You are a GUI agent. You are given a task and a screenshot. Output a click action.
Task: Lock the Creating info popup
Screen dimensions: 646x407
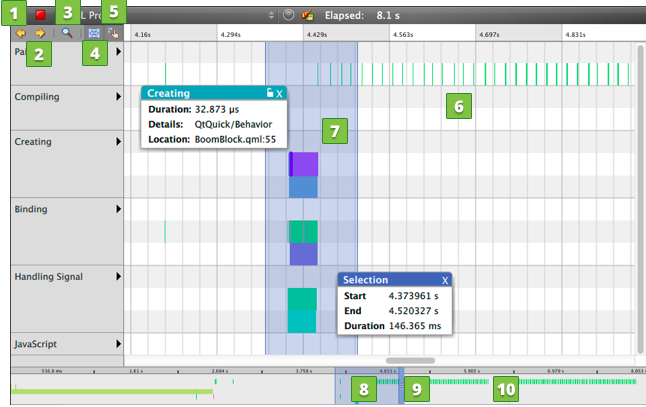point(269,93)
